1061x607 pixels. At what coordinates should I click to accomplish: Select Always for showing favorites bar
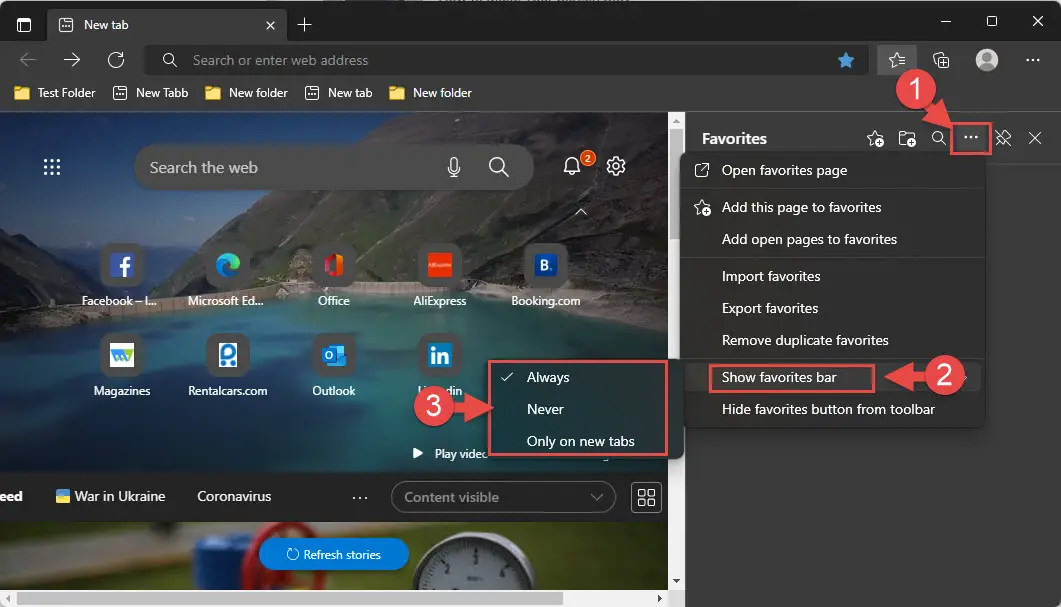pos(579,378)
